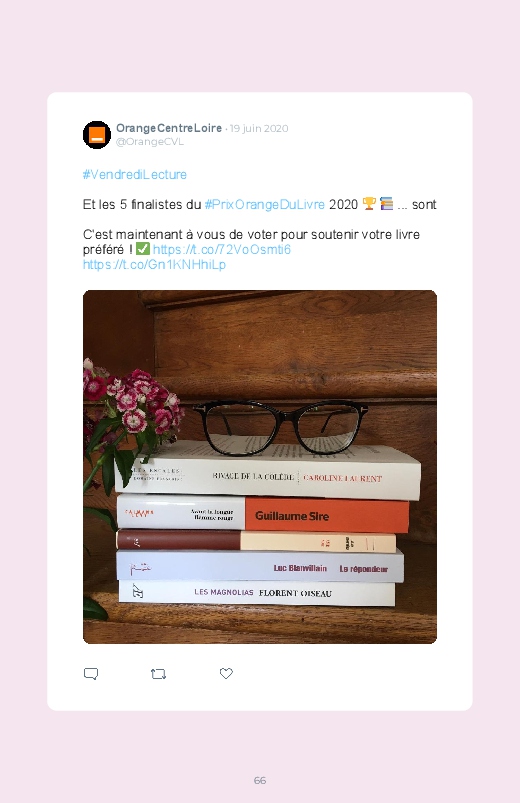Open the OrangeCentreLoire profile name
The width and height of the screenshot is (520, 803).
coord(169,128)
